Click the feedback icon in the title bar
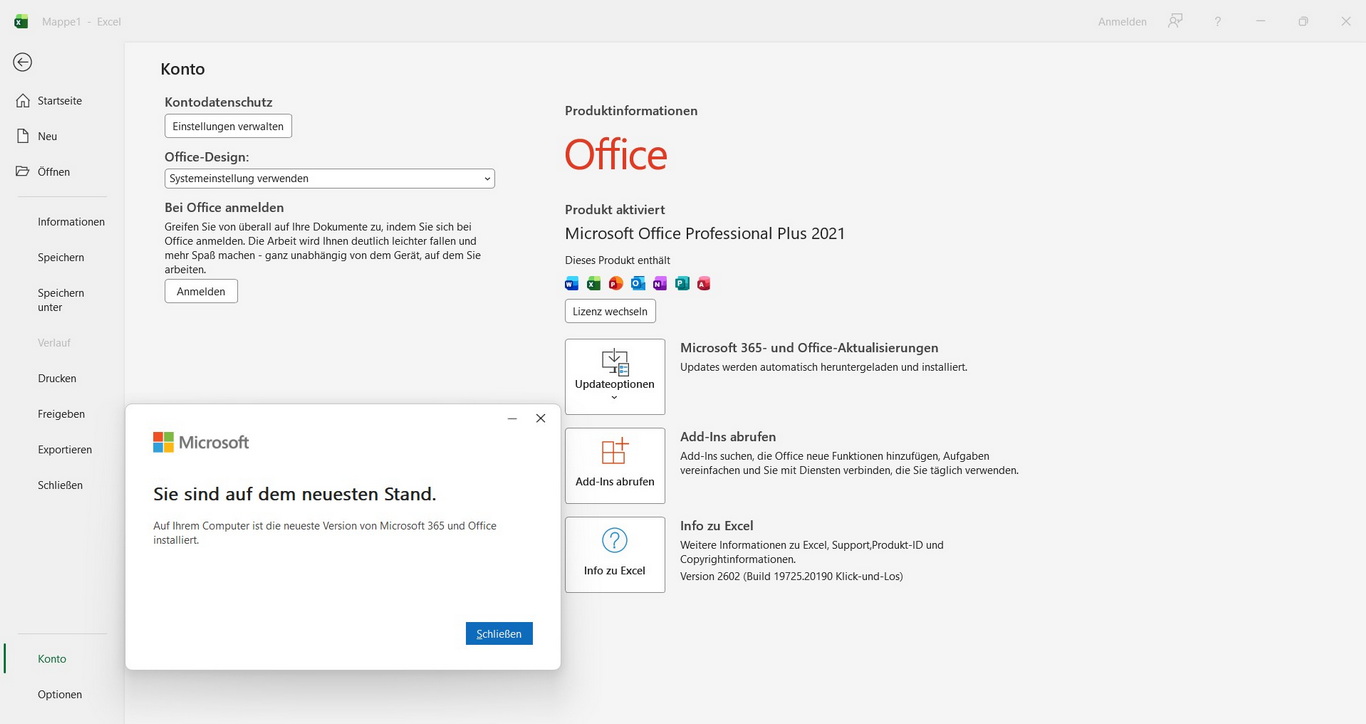 pos(1175,21)
